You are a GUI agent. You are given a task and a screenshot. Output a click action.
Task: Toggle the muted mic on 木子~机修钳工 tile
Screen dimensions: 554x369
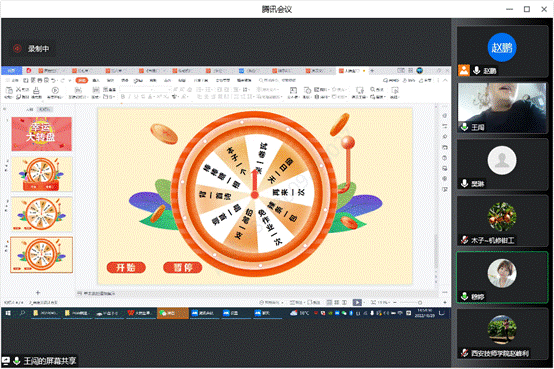coord(465,240)
